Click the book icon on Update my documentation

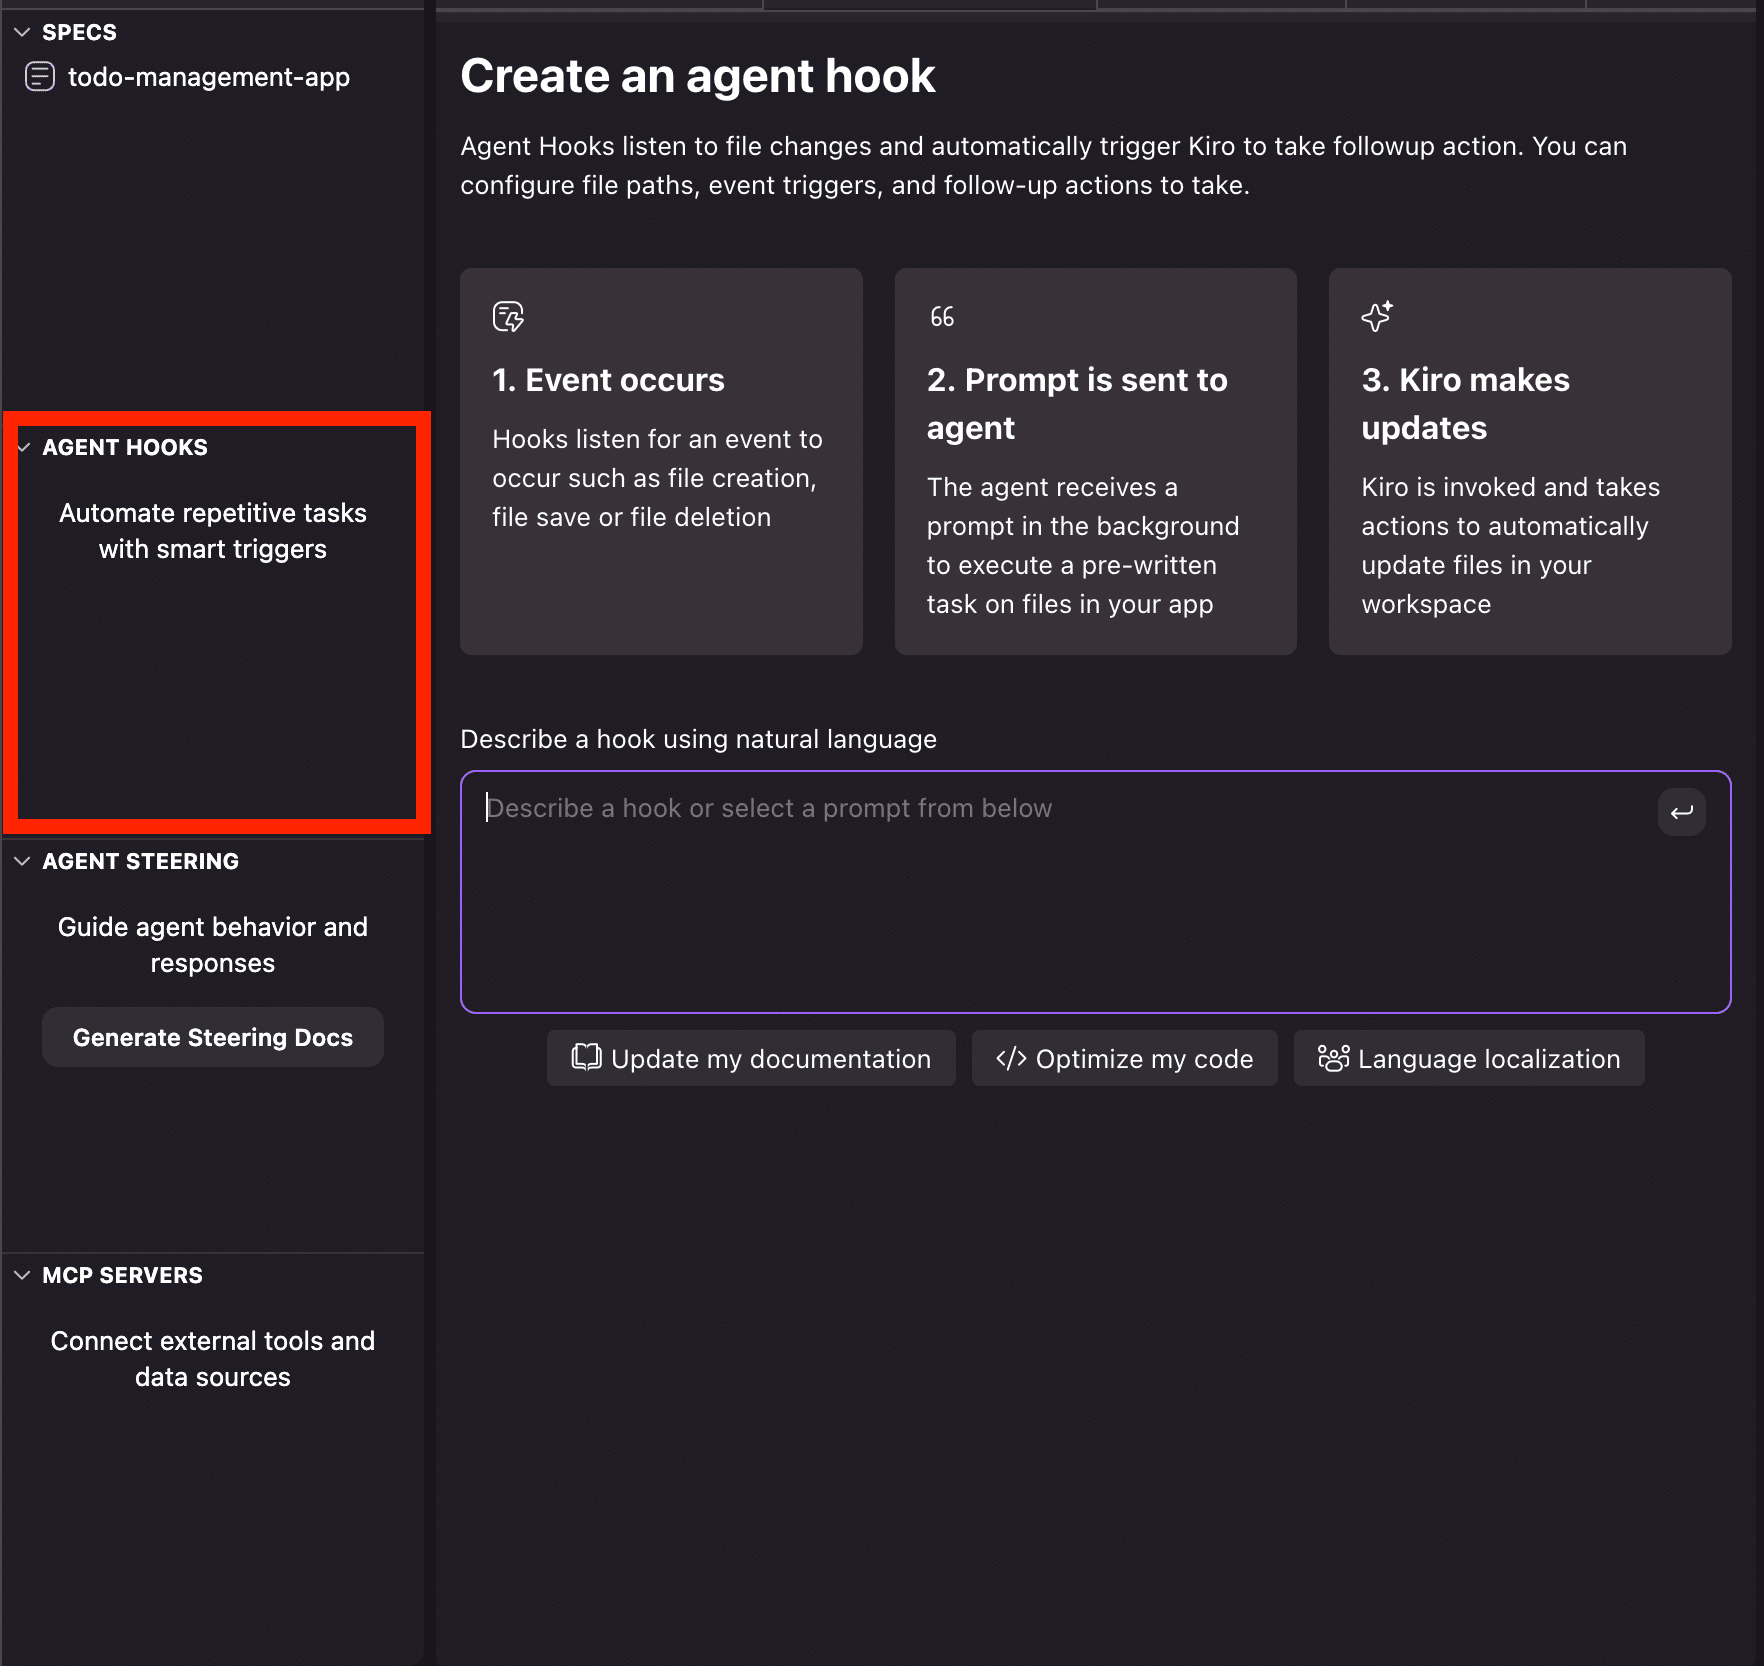(586, 1058)
